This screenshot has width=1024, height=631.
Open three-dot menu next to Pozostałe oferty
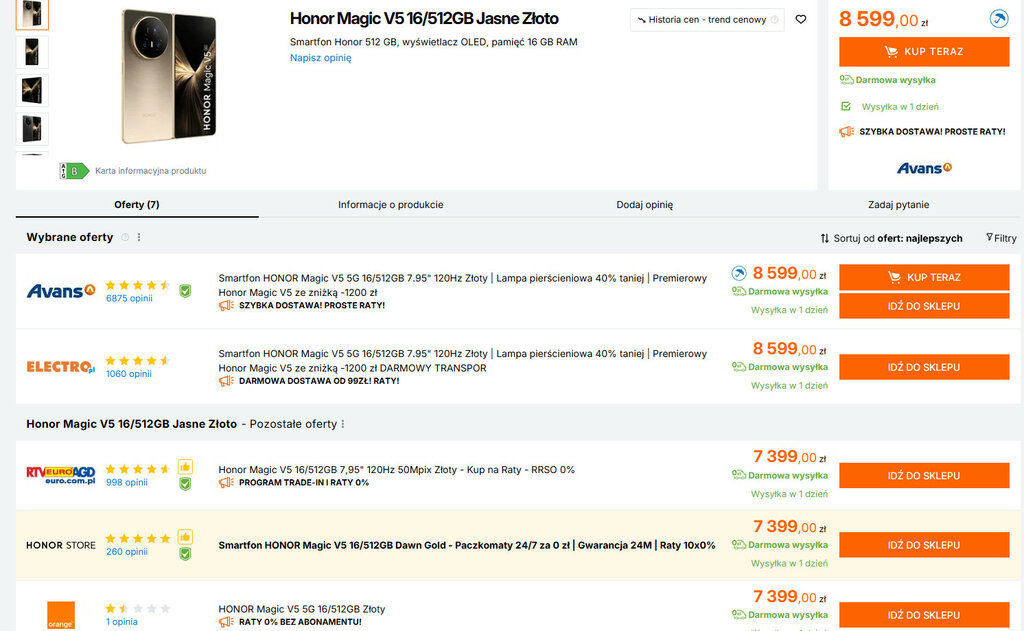(x=343, y=424)
